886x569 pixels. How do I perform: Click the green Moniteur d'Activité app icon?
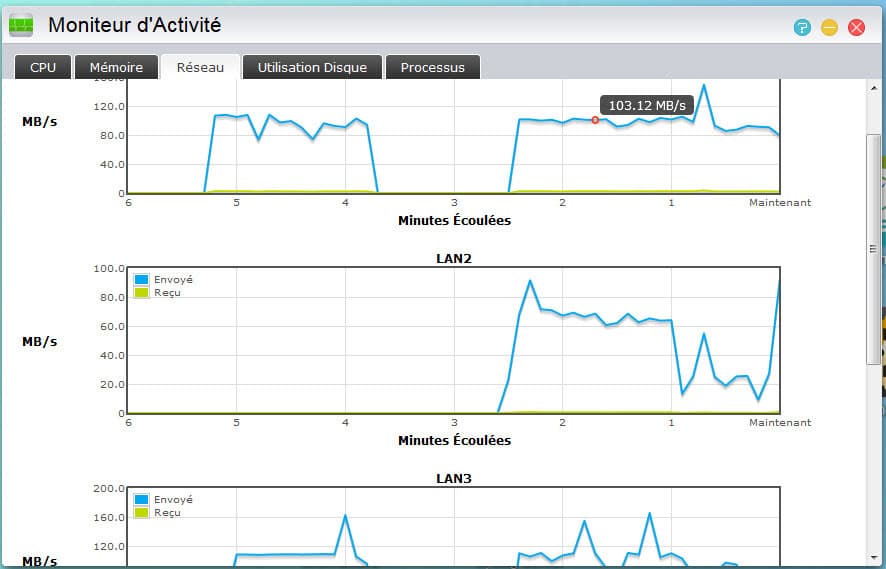pyautogui.click(x=21, y=25)
